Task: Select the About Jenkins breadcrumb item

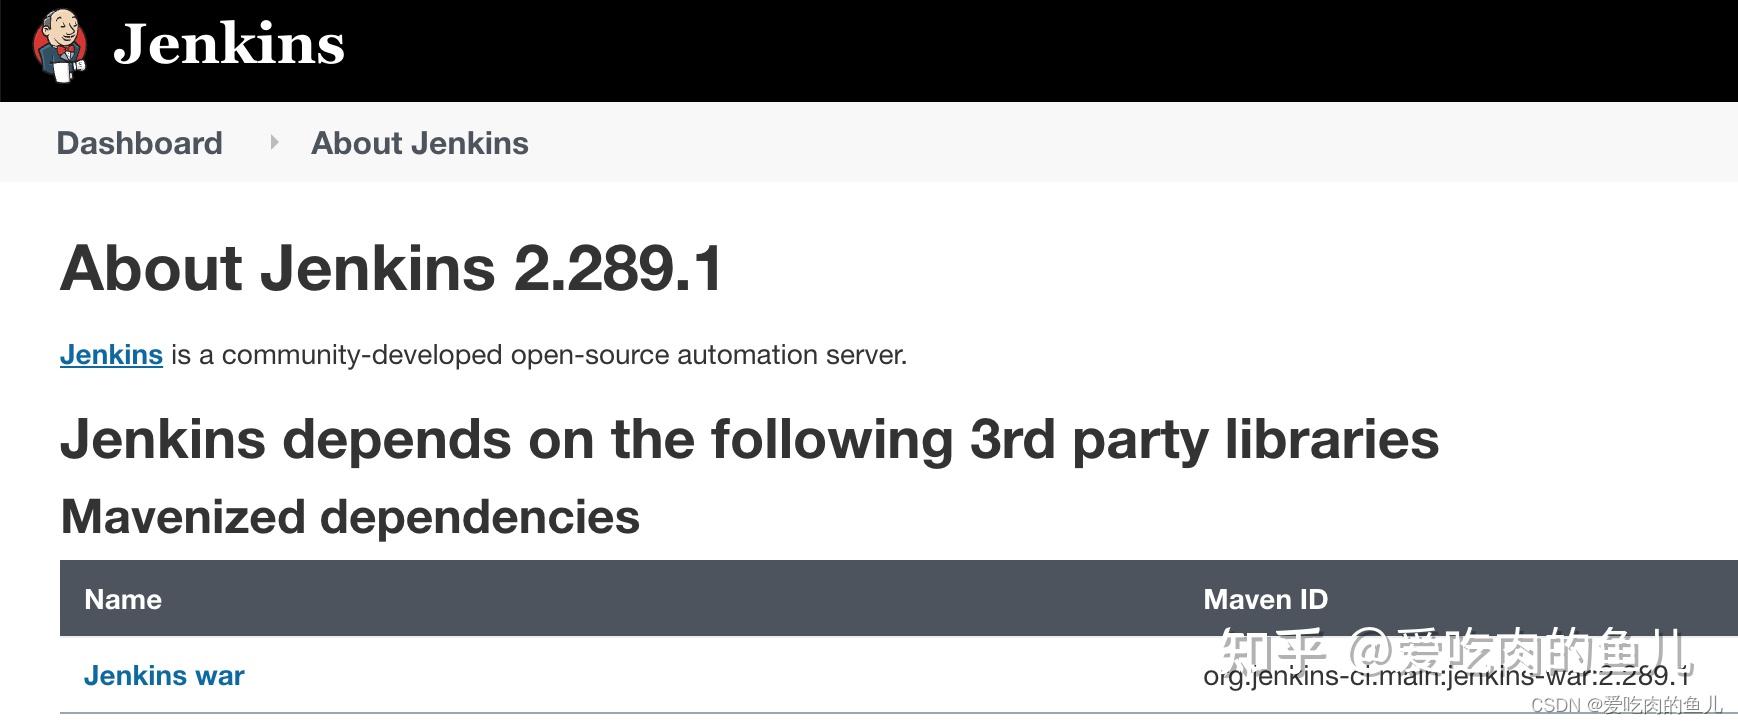Action: click(419, 143)
